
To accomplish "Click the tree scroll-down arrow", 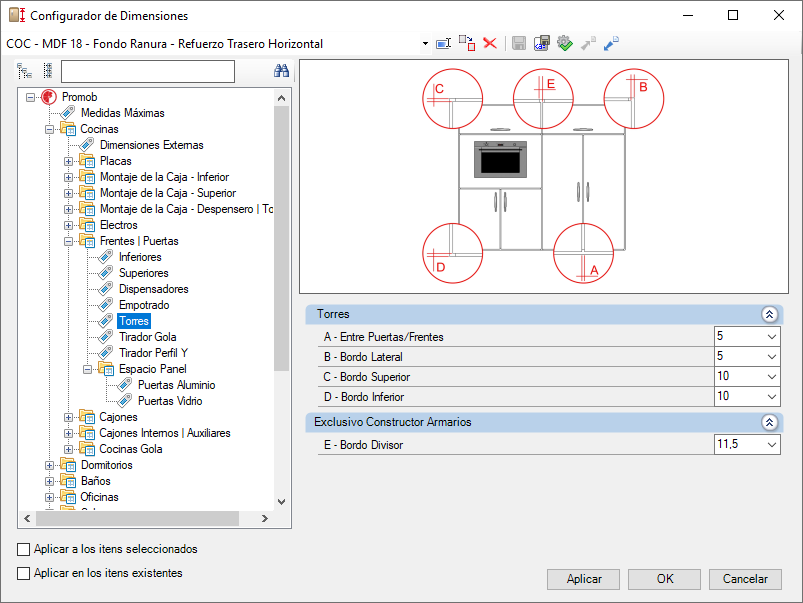I will click(281, 502).
